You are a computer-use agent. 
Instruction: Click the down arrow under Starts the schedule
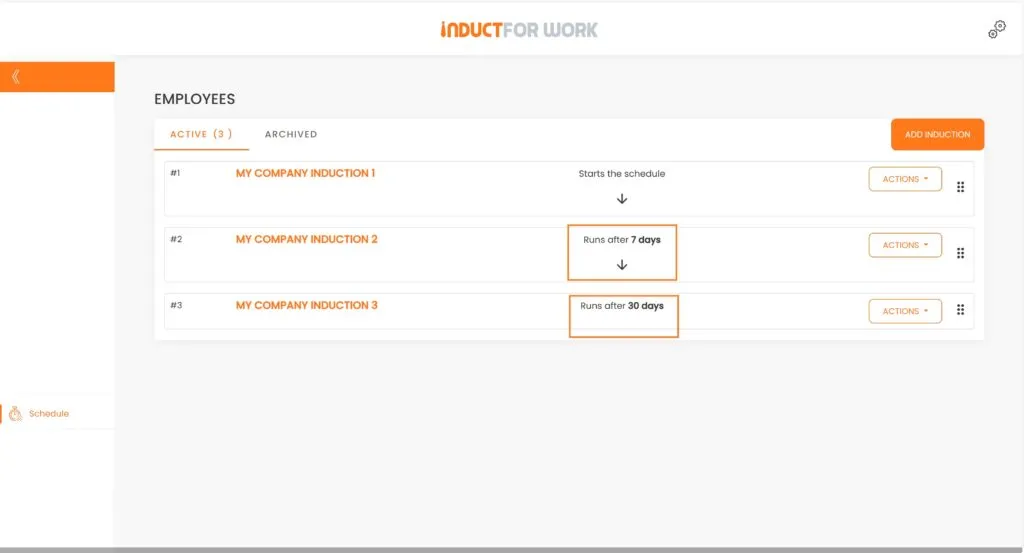[621, 199]
